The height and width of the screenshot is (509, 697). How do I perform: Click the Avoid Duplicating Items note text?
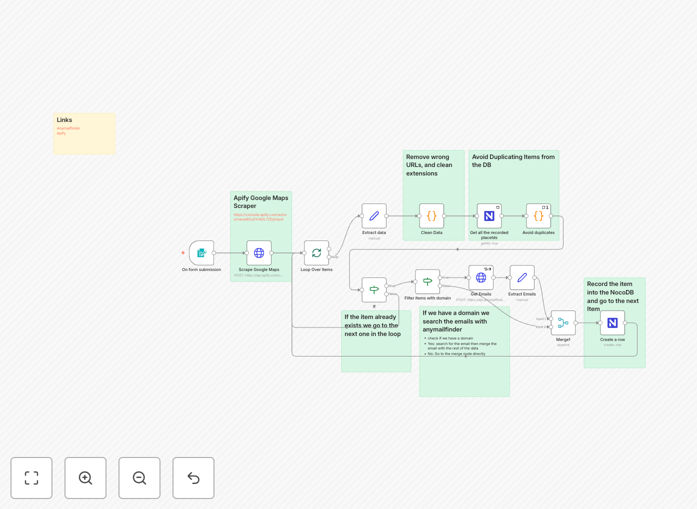(x=513, y=160)
